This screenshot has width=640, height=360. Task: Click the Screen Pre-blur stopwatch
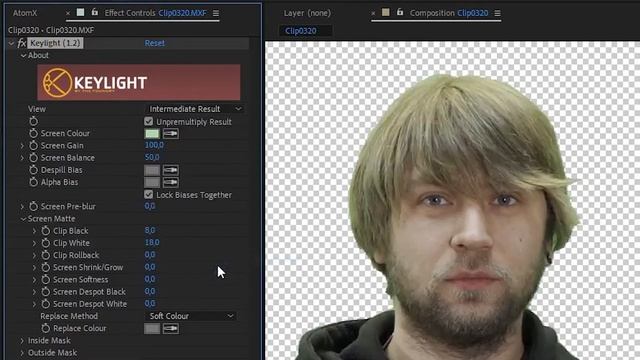tap(33, 207)
